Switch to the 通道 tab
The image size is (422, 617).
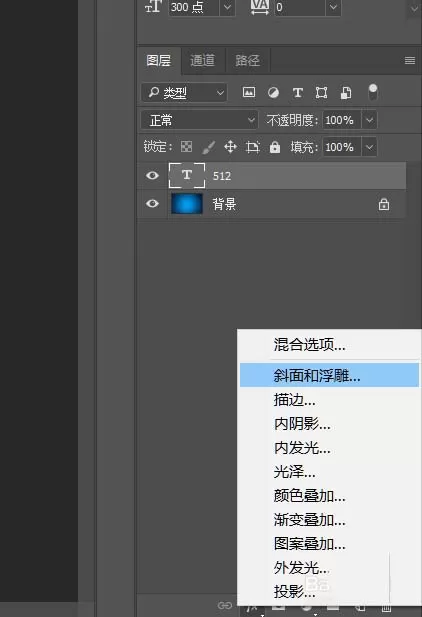point(203,61)
